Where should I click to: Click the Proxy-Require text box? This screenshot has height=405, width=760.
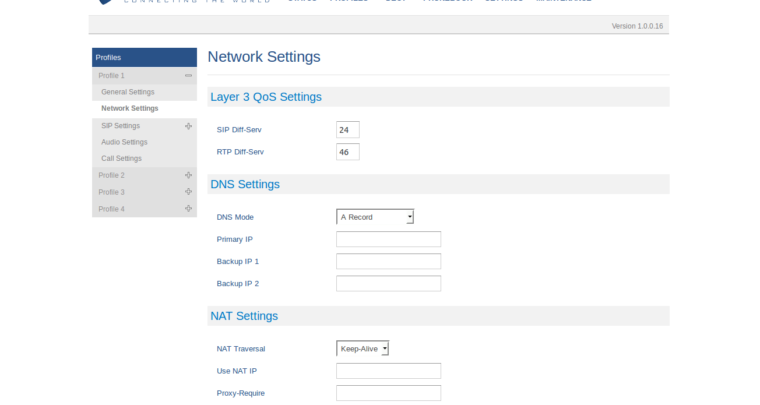coord(388,393)
